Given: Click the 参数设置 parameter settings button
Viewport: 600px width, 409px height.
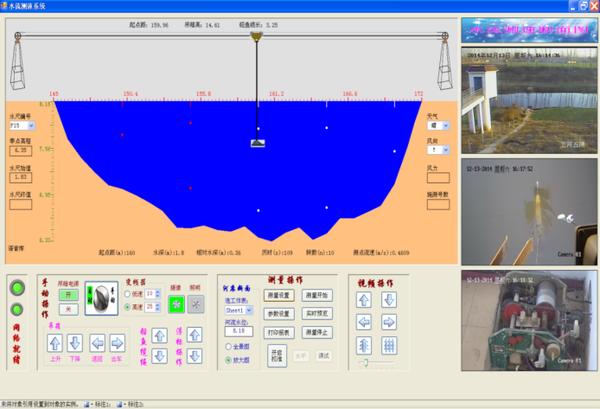Looking at the screenshot, I should [279, 314].
